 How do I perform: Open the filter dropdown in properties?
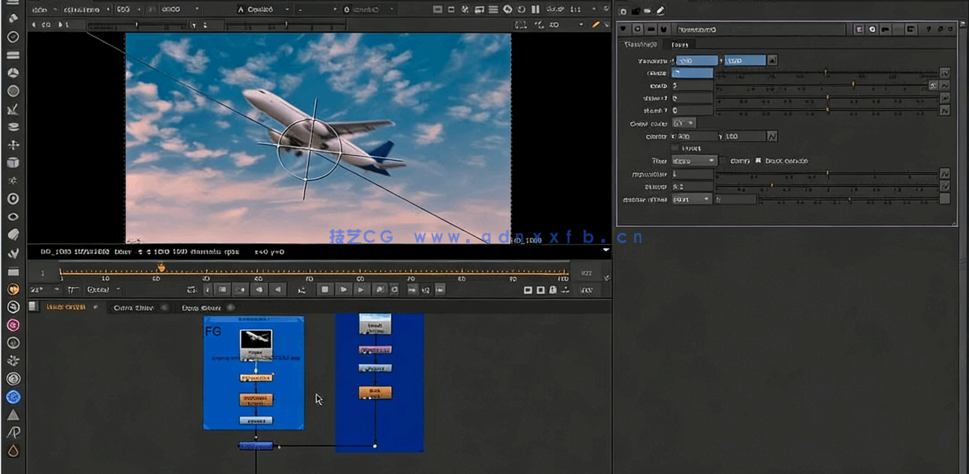[695, 161]
